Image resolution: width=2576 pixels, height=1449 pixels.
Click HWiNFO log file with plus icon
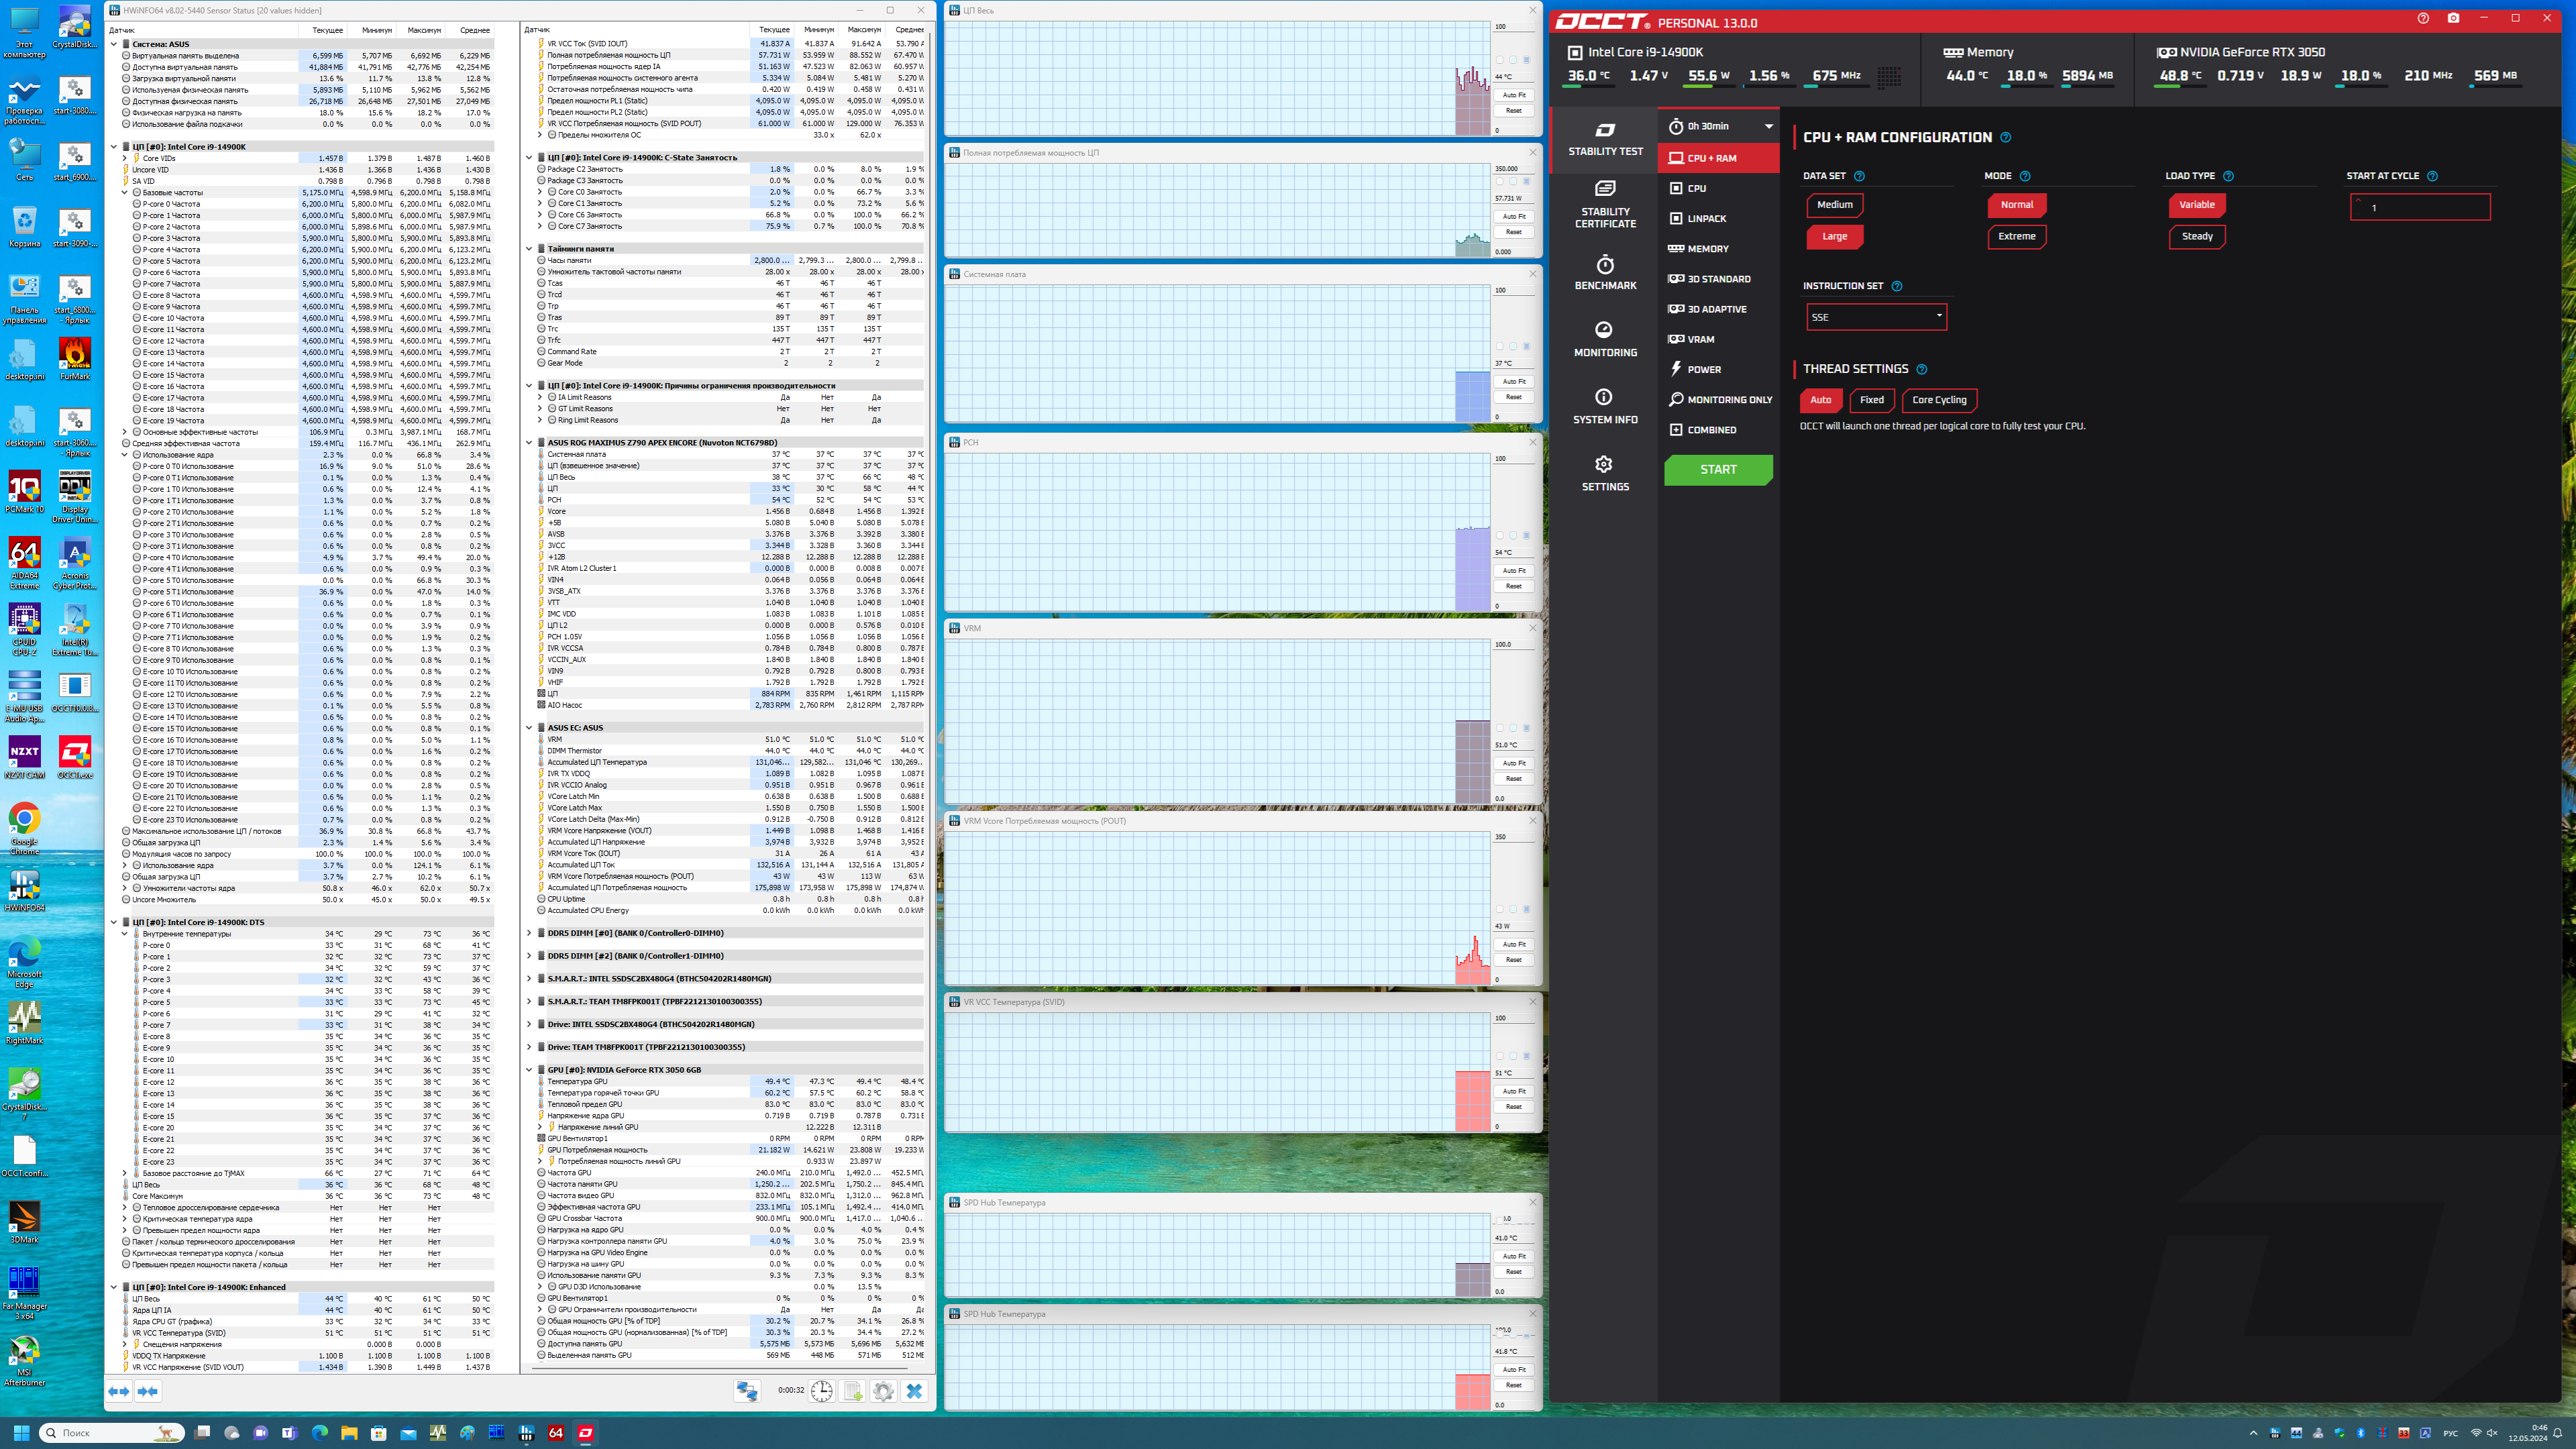click(852, 1391)
